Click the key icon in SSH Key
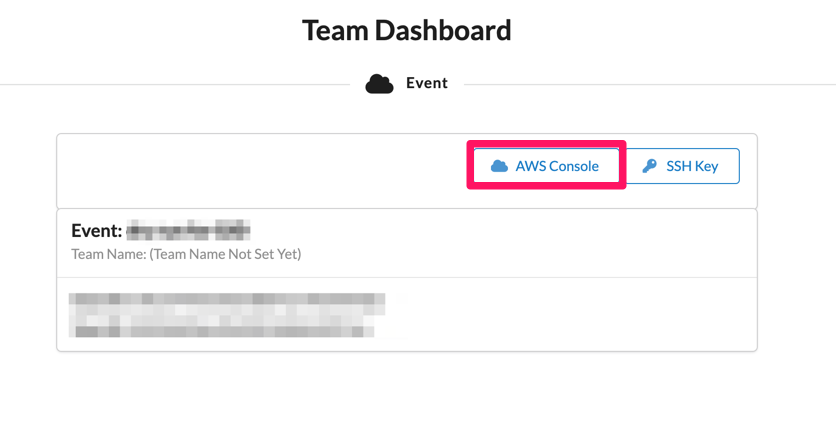The image size is (836, 434). tap(650, 166)
